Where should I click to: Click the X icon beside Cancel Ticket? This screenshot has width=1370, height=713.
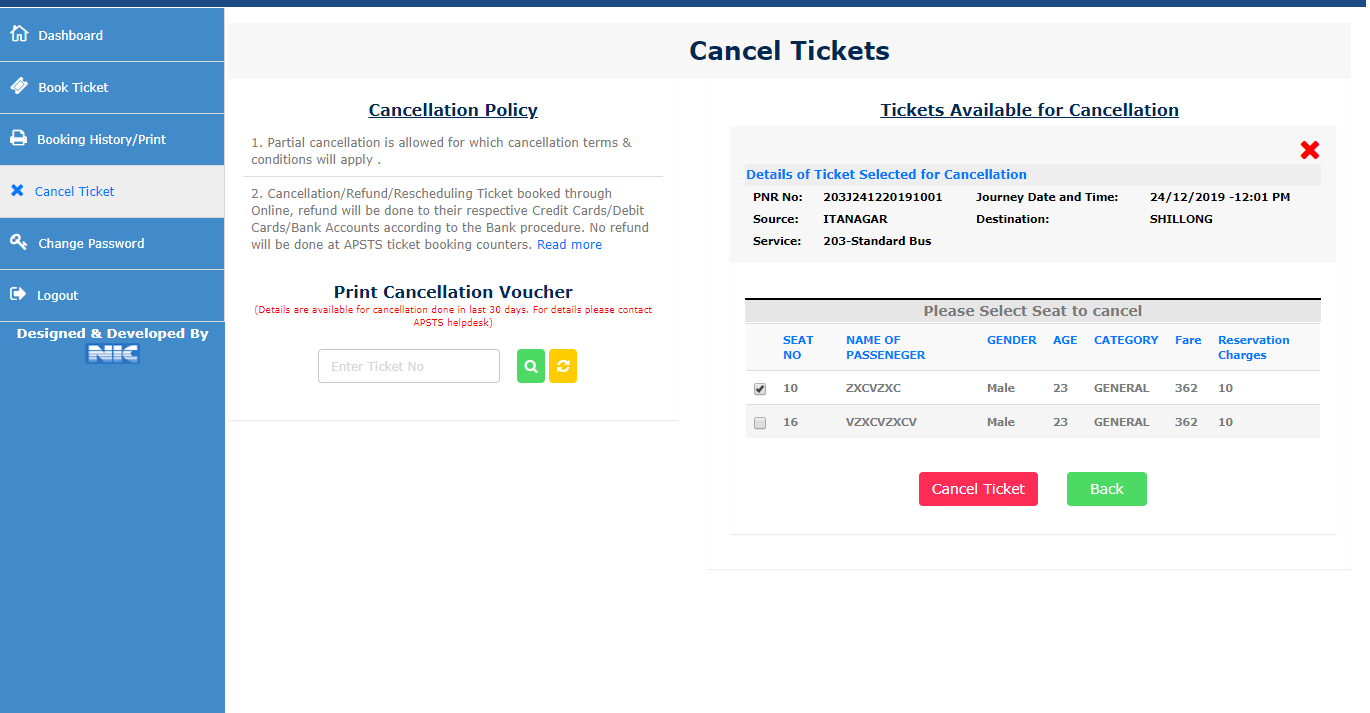[17, 190]
